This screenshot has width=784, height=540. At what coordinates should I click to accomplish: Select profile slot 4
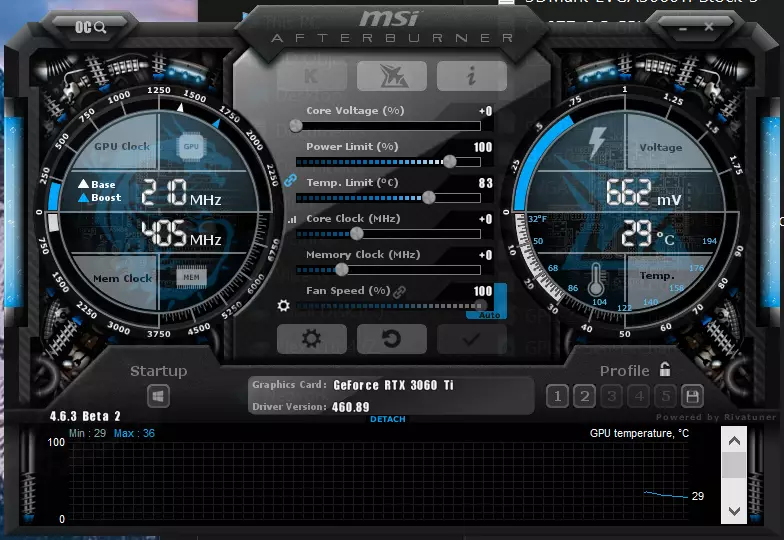(638, 397)
